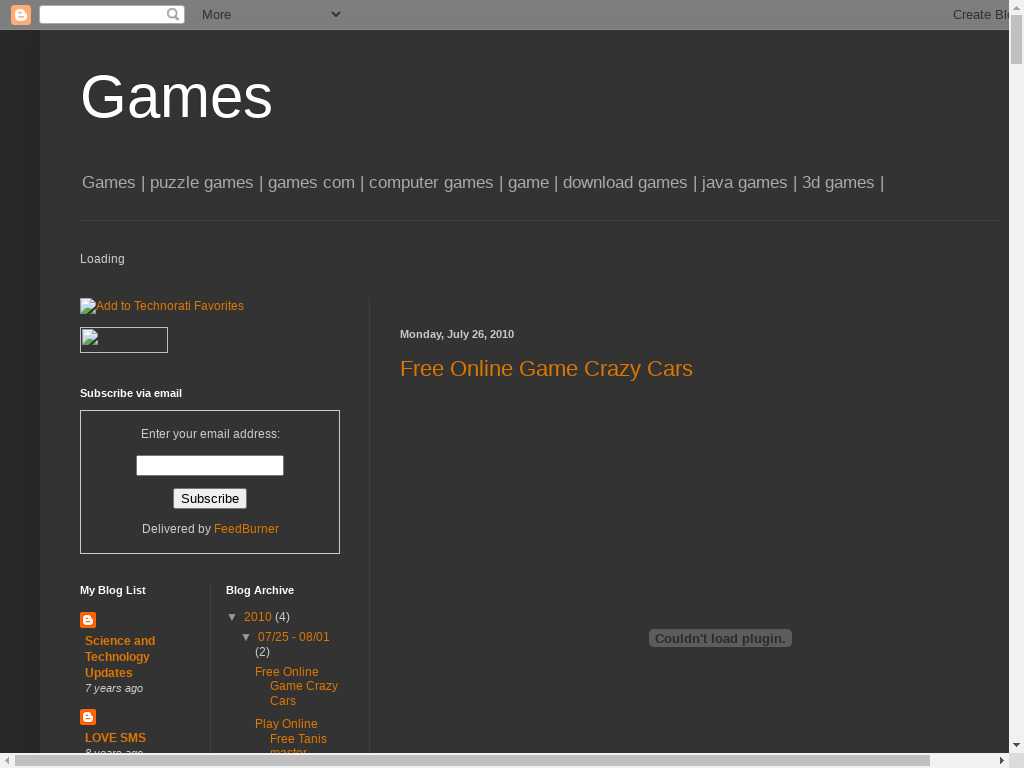Click the vertical scrollbar down arrow
1024x768 pixels.
(x=1016, y=745)
